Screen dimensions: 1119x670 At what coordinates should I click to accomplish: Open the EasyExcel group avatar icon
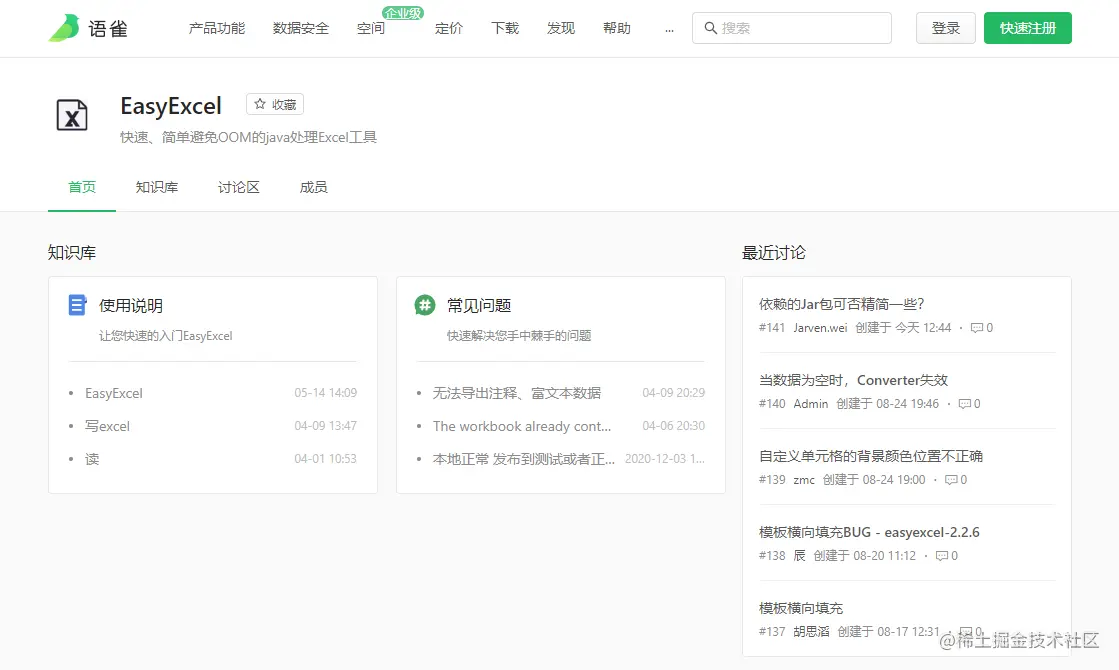[72, 115]
